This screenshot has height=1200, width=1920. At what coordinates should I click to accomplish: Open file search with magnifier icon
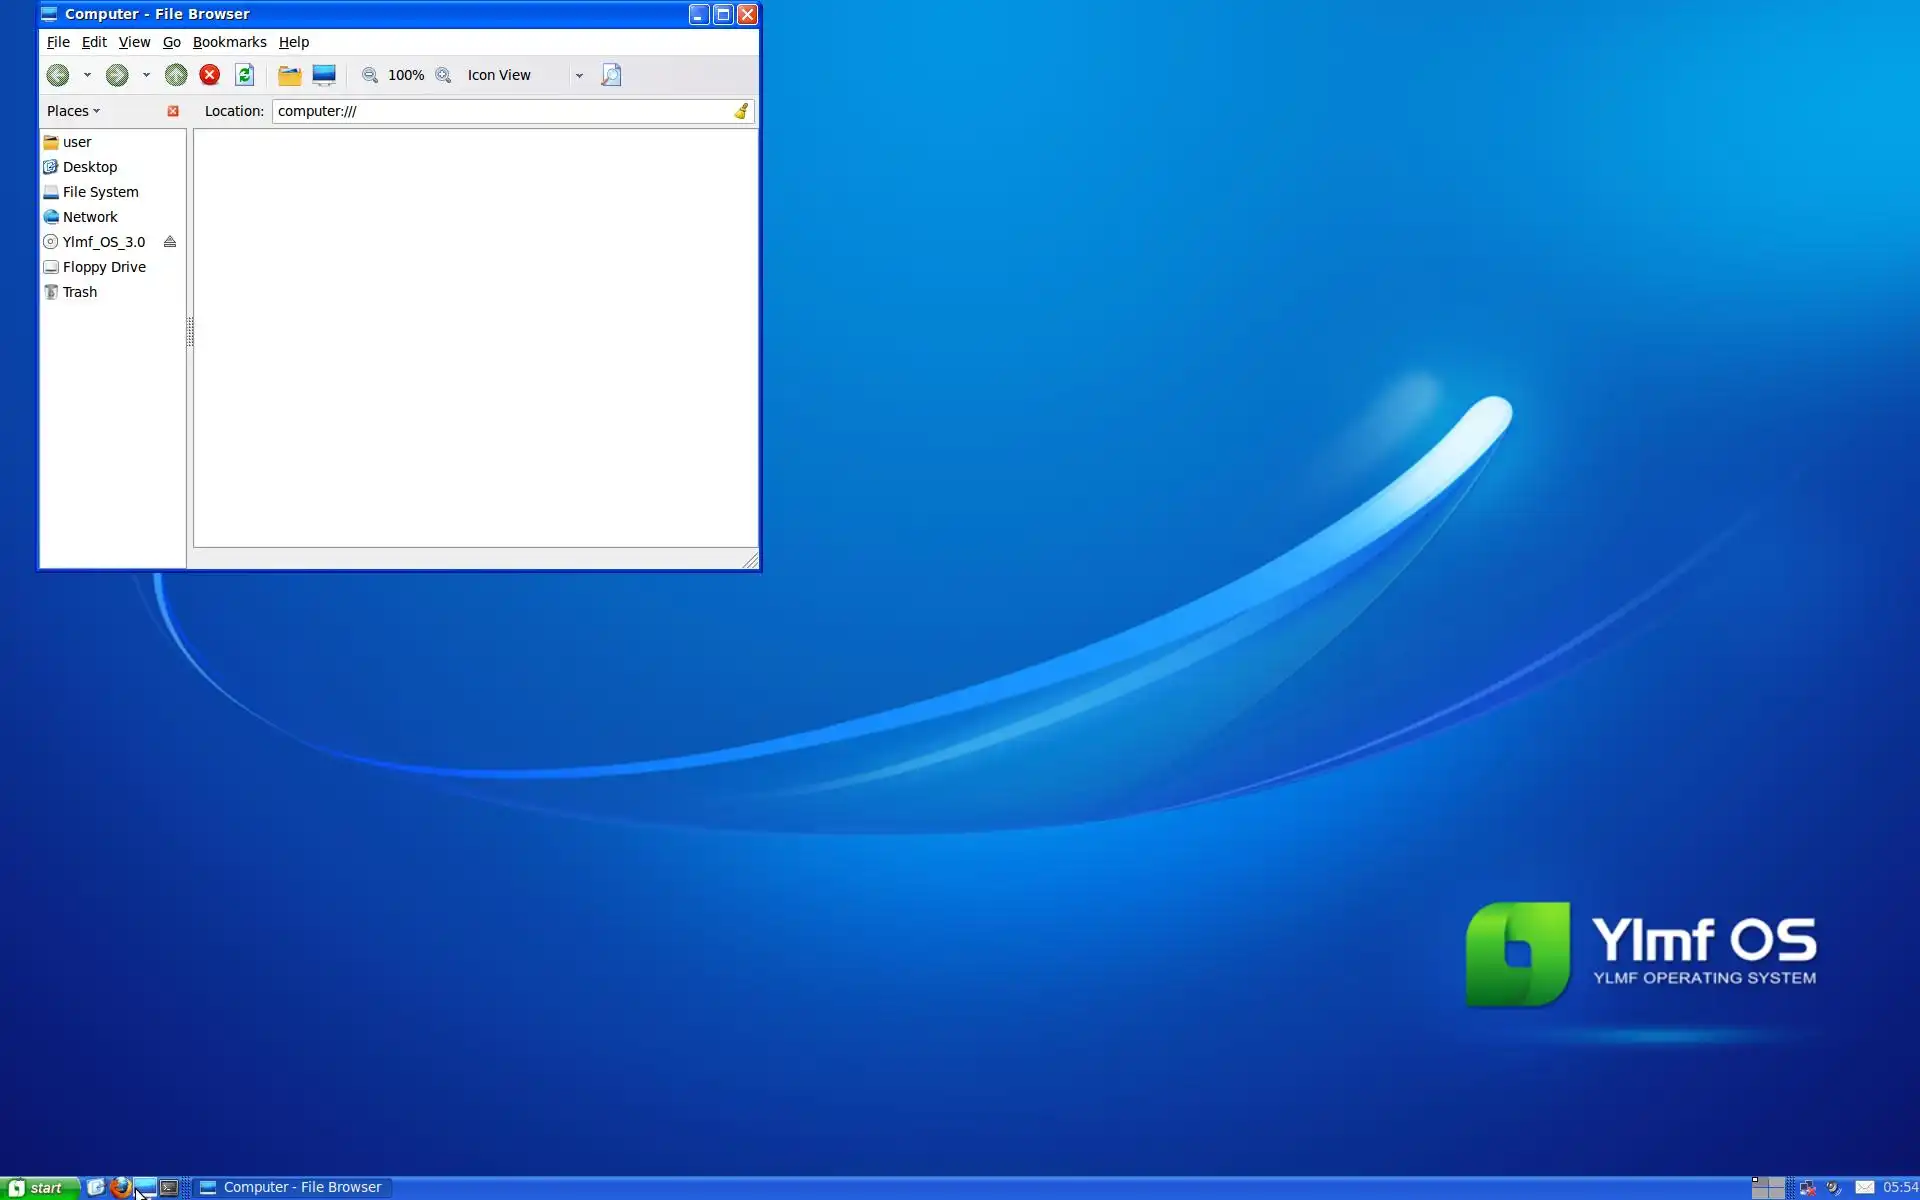611,75
